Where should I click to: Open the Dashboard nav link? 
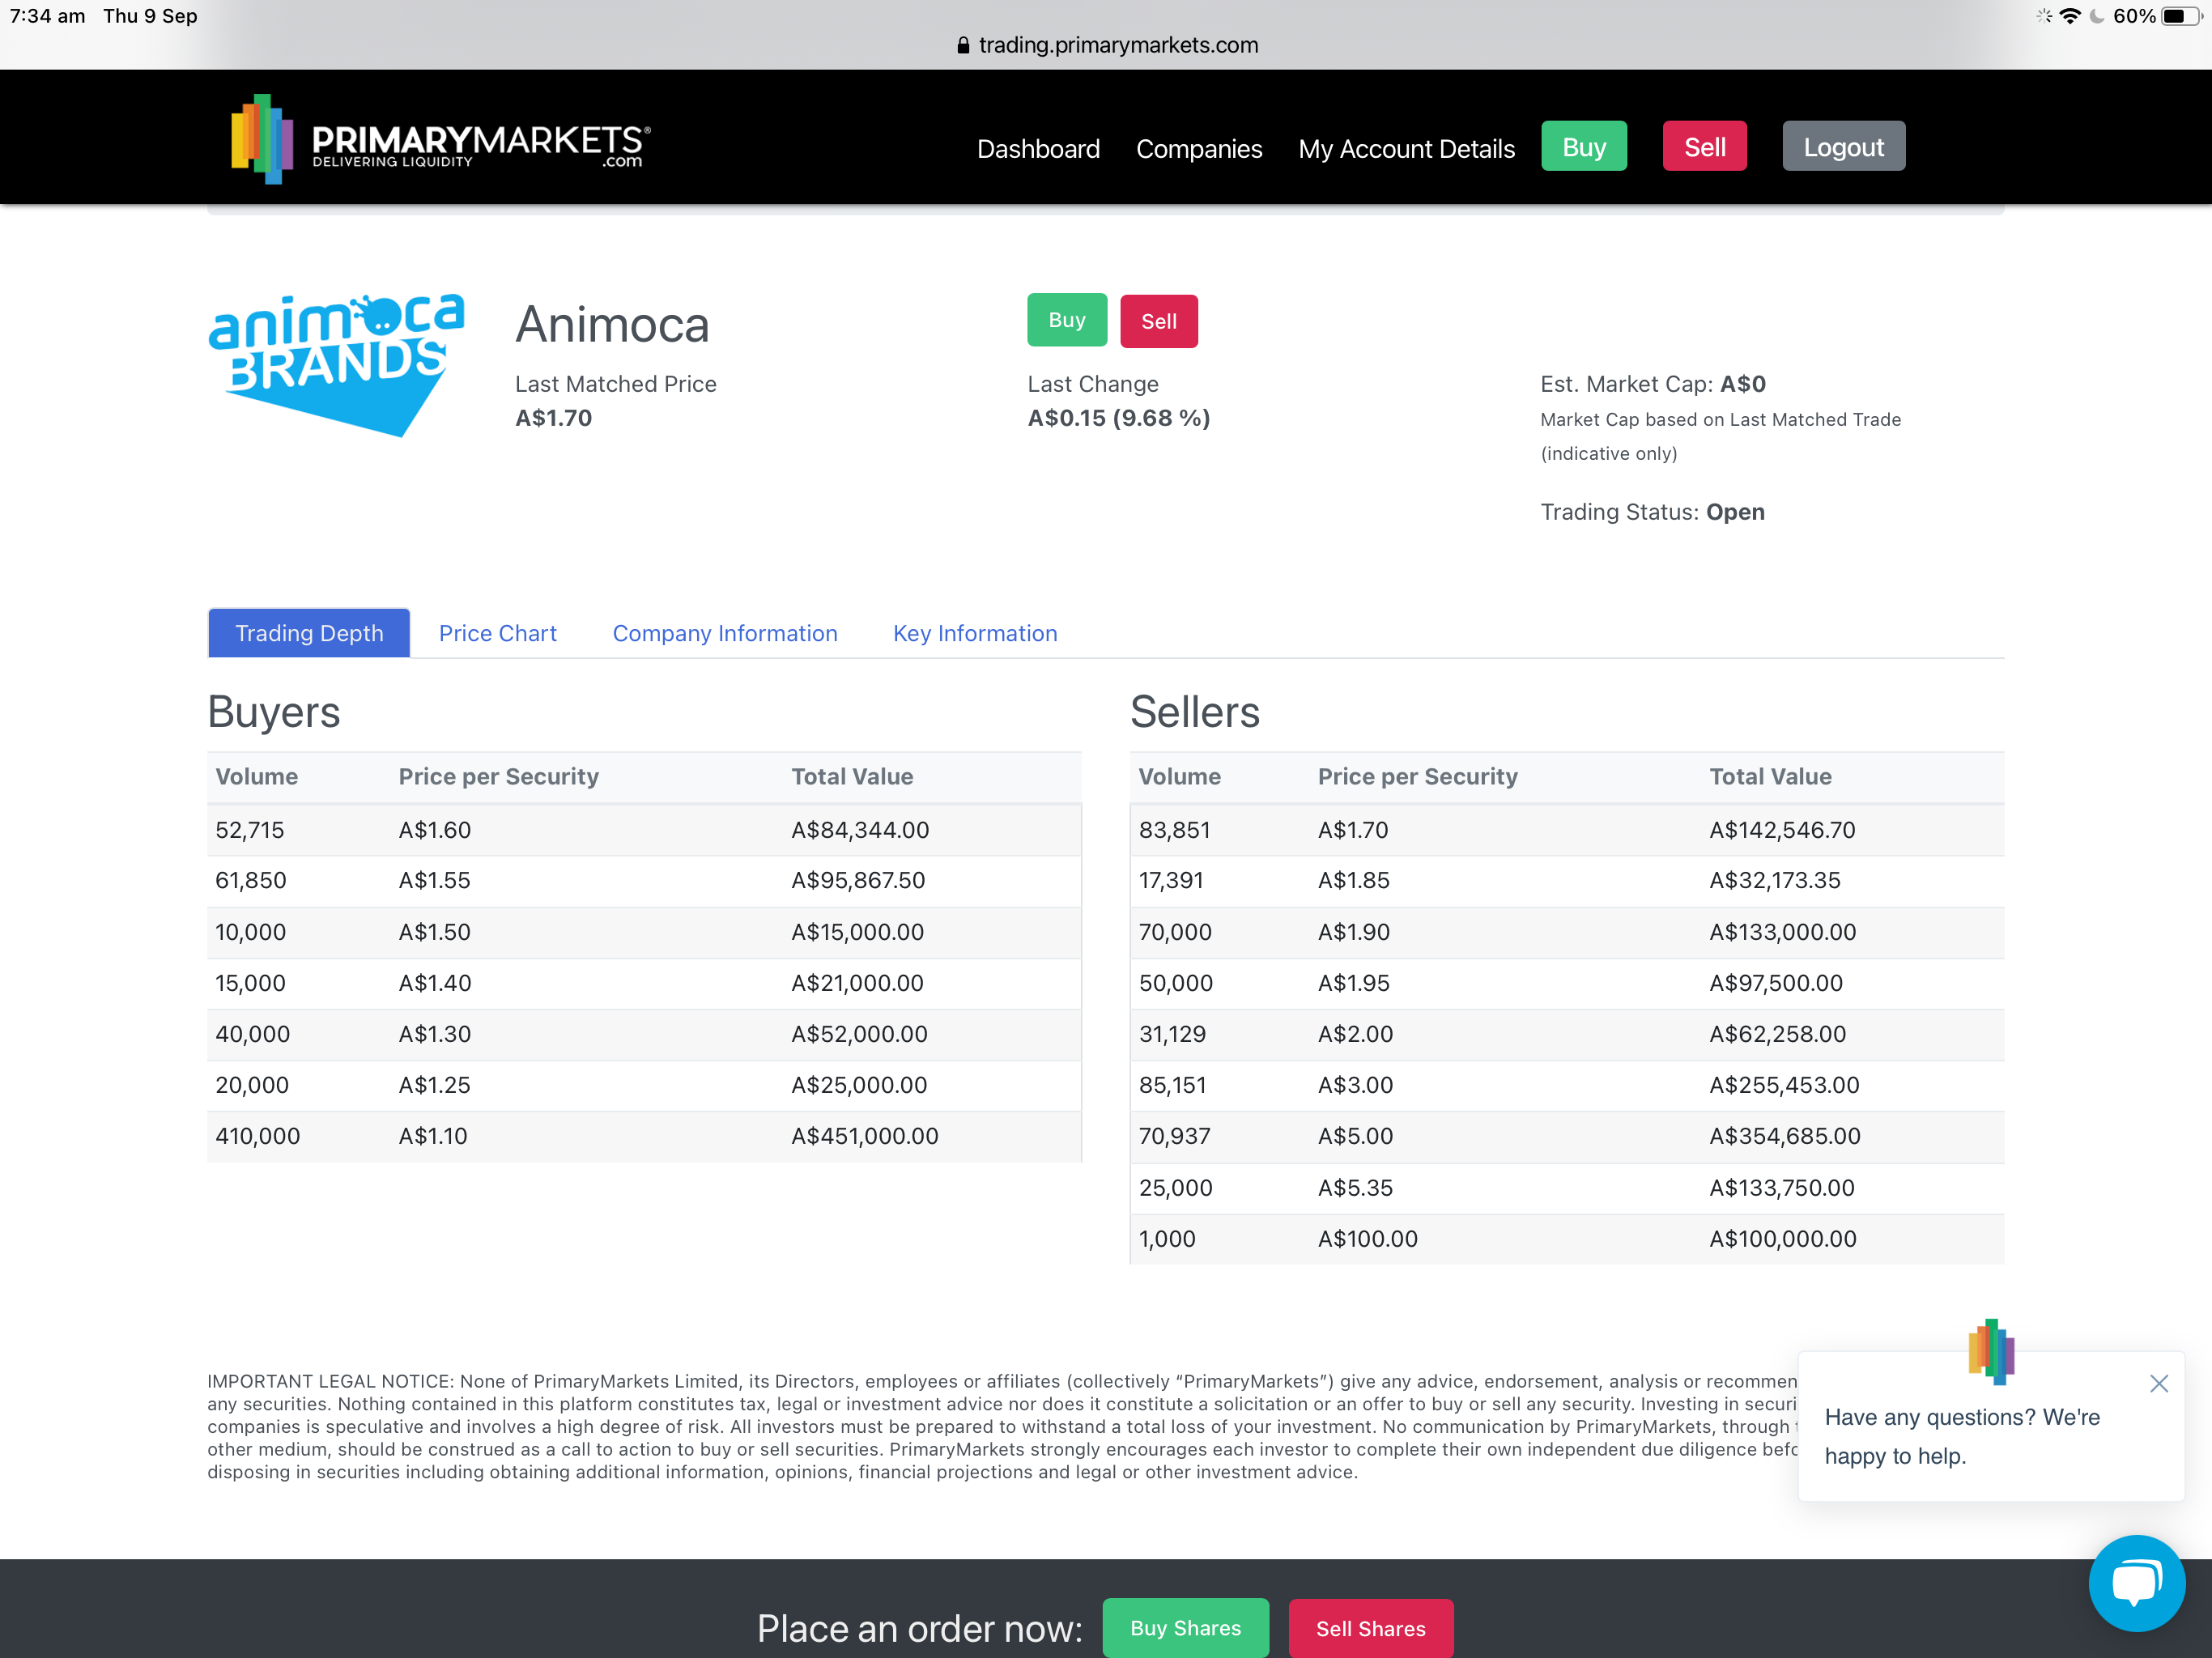(1038, 148)
